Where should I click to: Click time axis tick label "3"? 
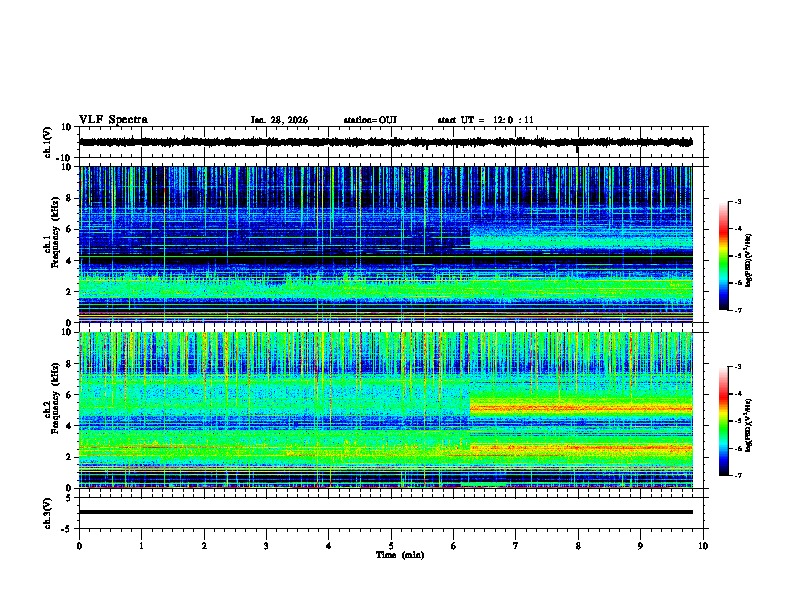click(x=266, y=546)
